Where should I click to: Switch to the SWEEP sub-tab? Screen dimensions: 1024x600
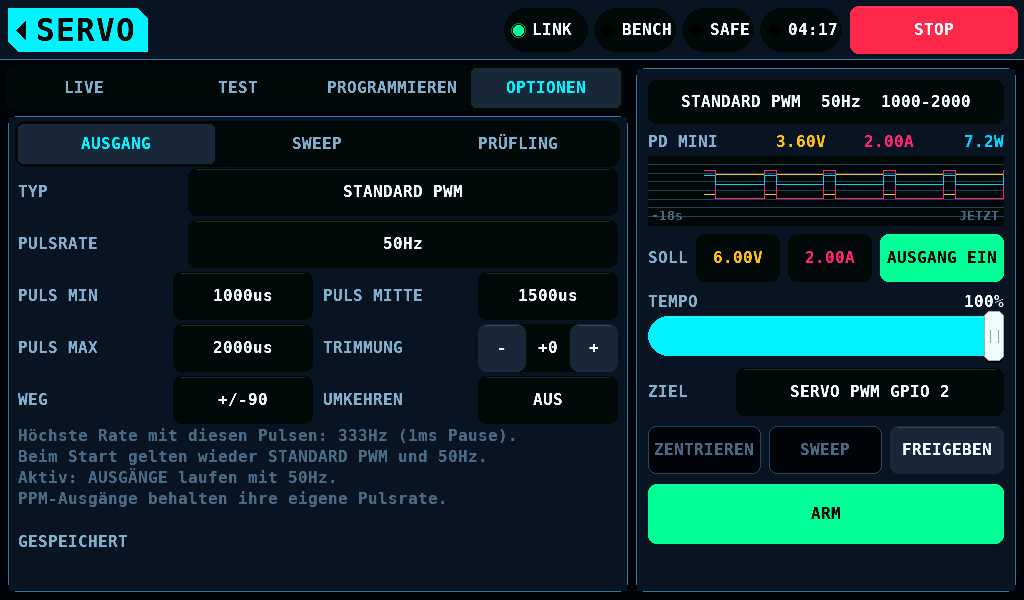coord(317,144)
